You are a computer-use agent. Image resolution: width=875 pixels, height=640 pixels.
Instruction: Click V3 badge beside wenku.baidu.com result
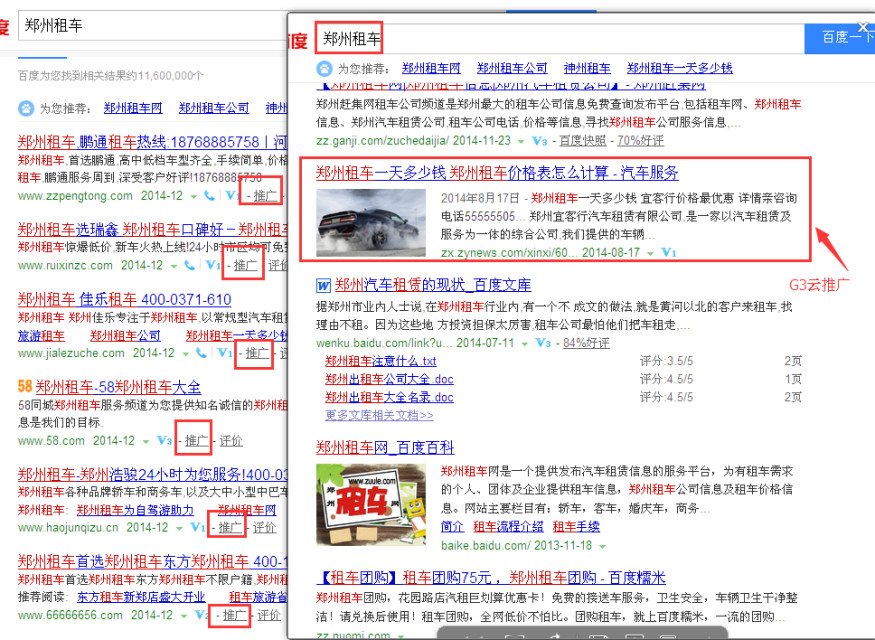(x=543, y=343)
